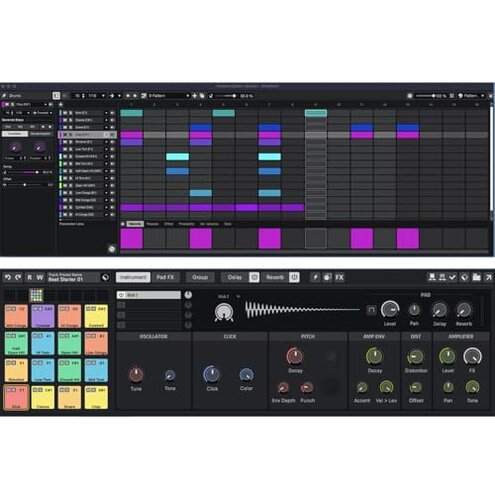Screen dimensions: 495x495
Task: Solo the first drum lane
Action: [70, 113]
